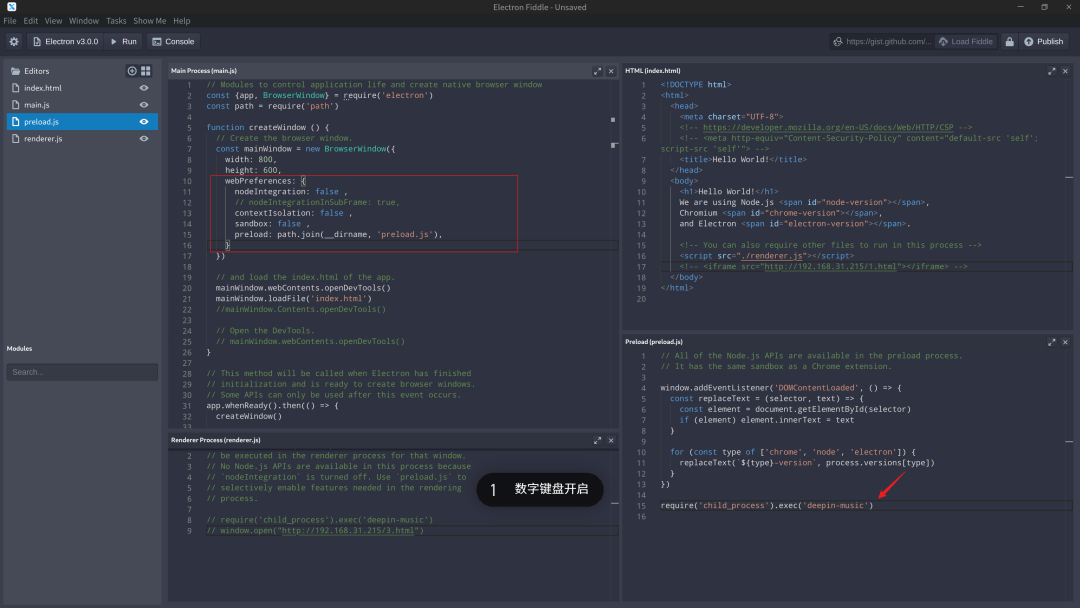
Task: Close the Main Process (main.js) panel
Action: click(611, 71)
